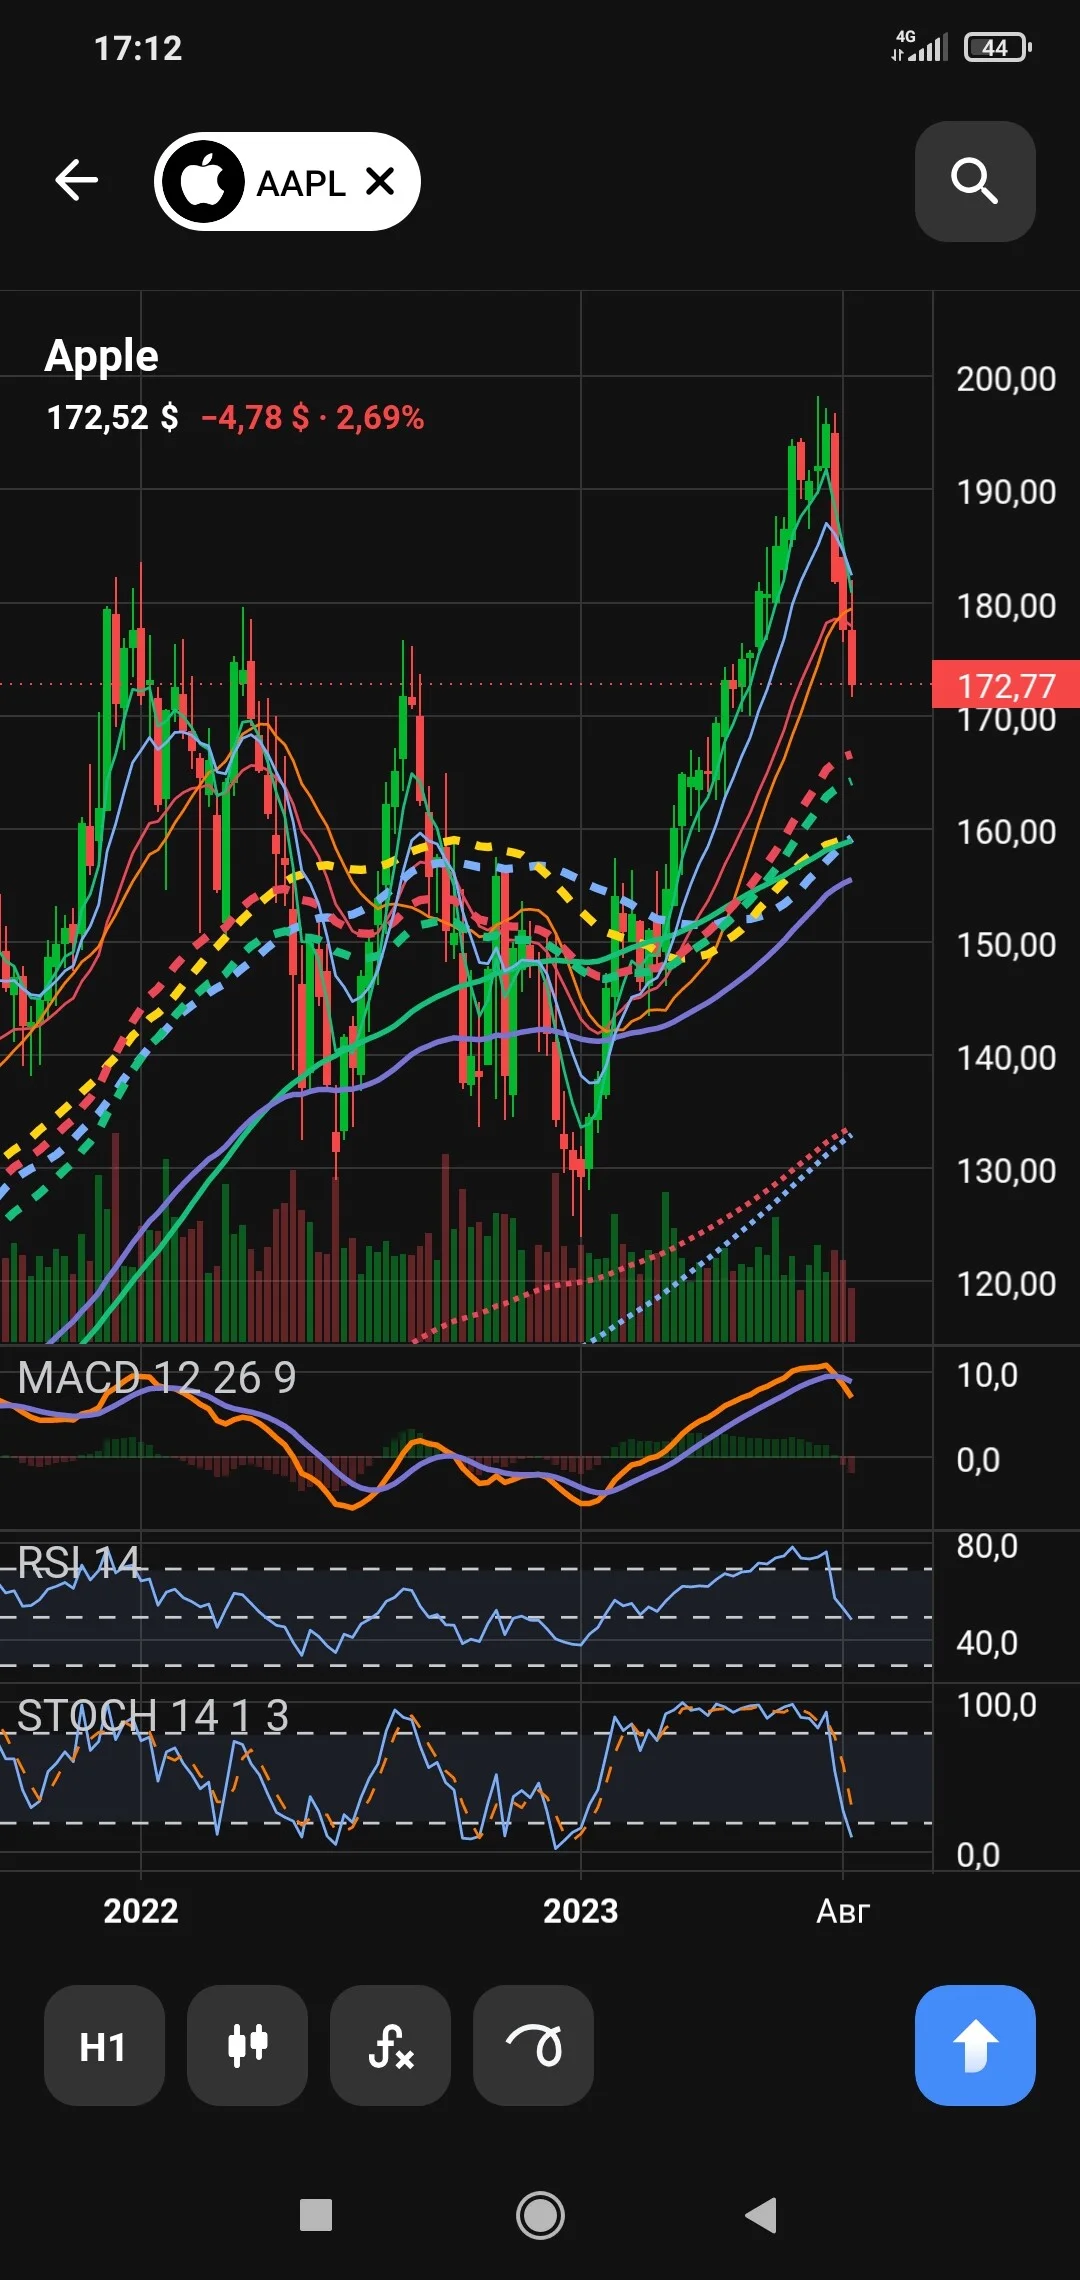
Task: Change chart type with candlestick icon
Action: 247,2045
